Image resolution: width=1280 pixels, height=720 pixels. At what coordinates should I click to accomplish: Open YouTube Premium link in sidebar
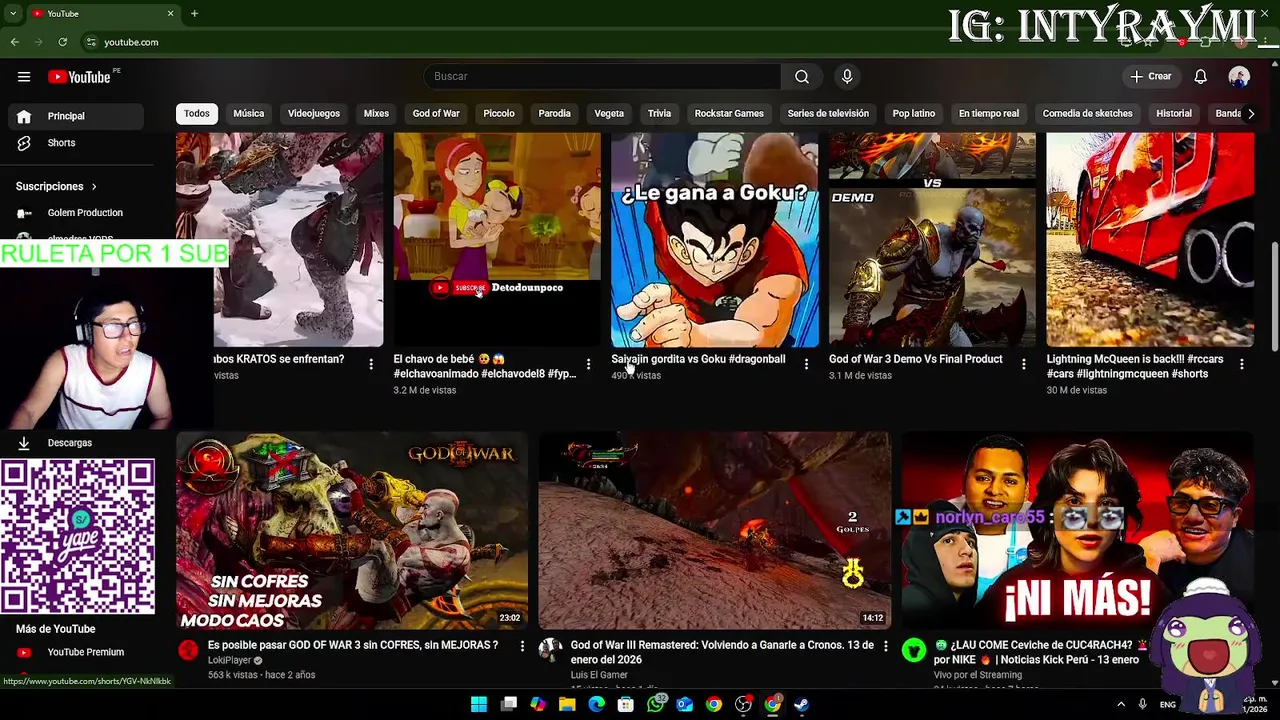(x=76, y=652)
